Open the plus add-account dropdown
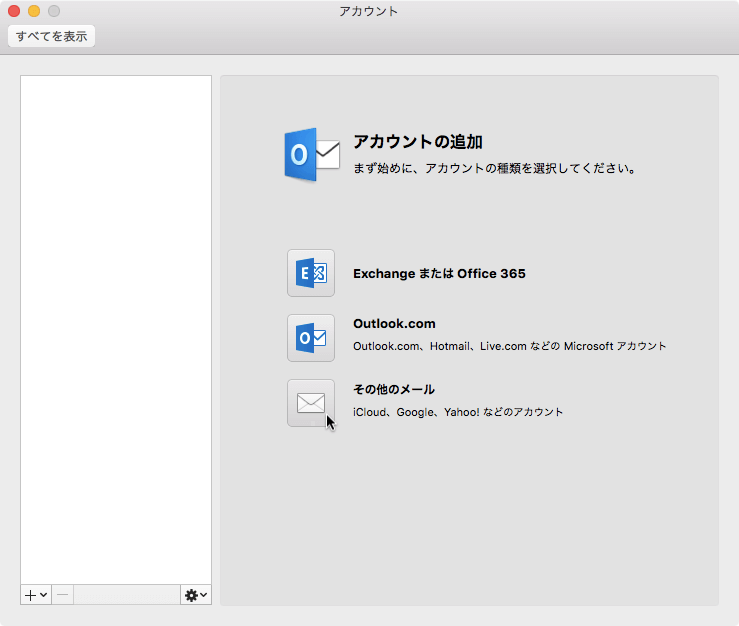The height and width of the screenshot is (626, 739). (x=36, y=595)
